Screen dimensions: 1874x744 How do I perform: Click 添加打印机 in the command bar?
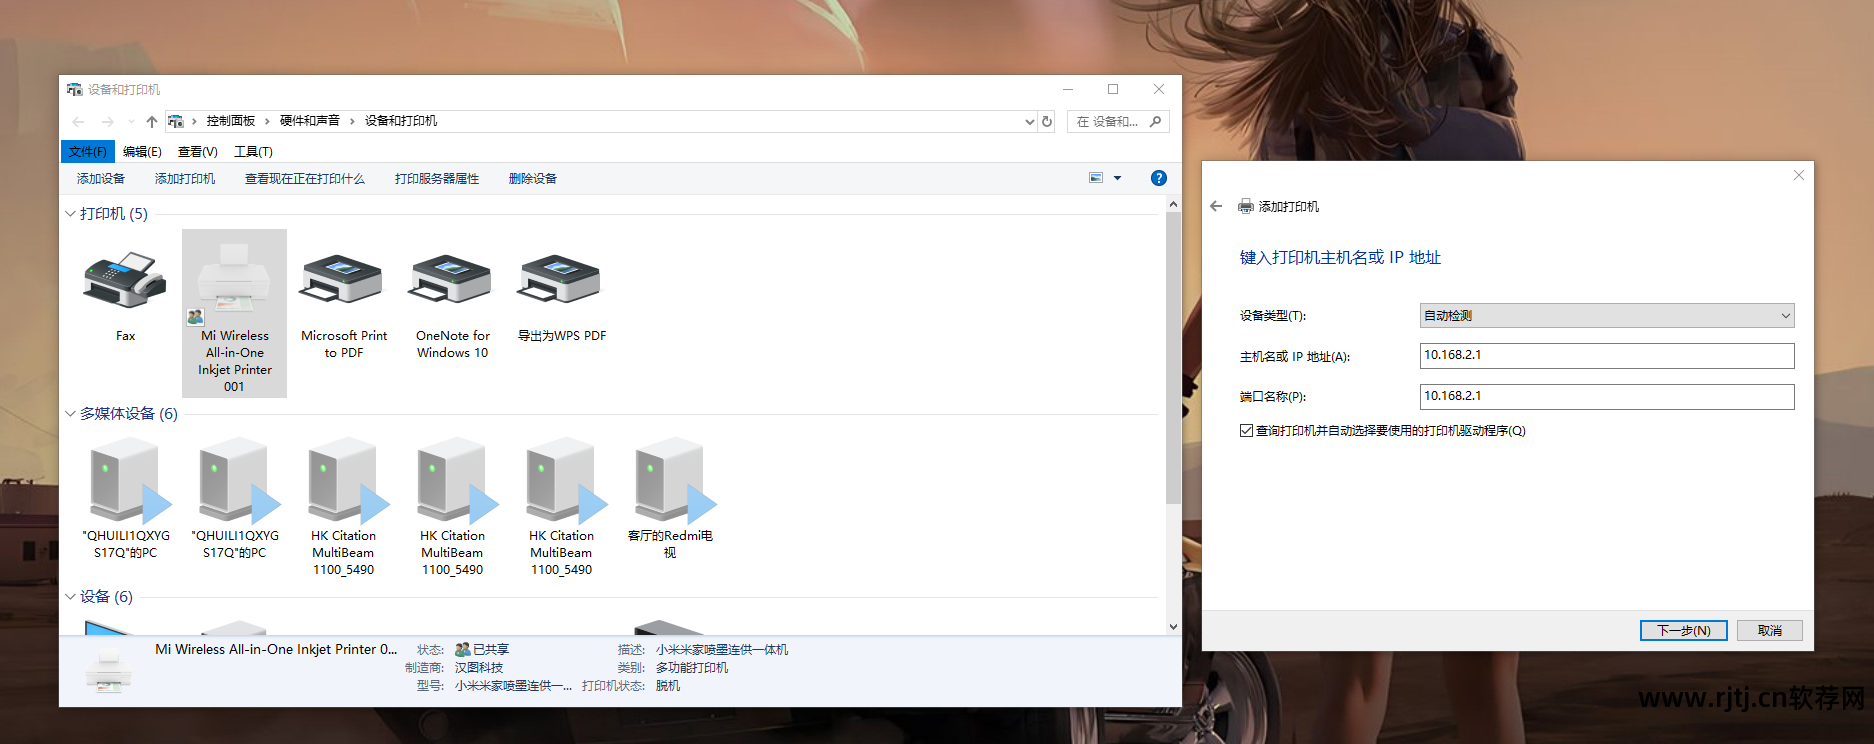pyautogui.click(x=185, y=179)
